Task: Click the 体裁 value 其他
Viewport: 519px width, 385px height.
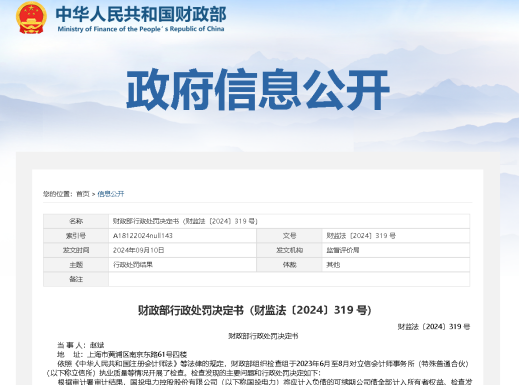Action: 333,265
